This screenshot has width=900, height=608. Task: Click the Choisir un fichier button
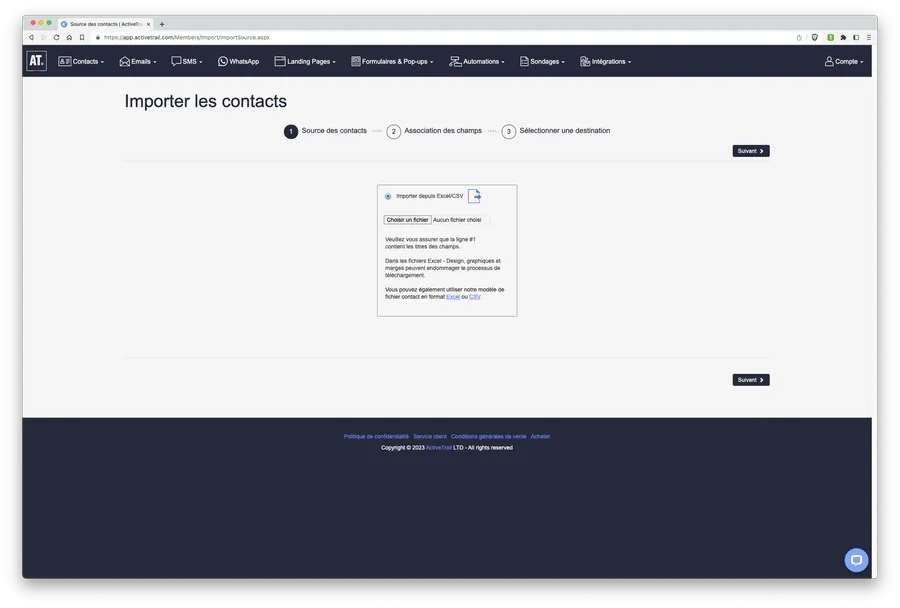[408, 220]
